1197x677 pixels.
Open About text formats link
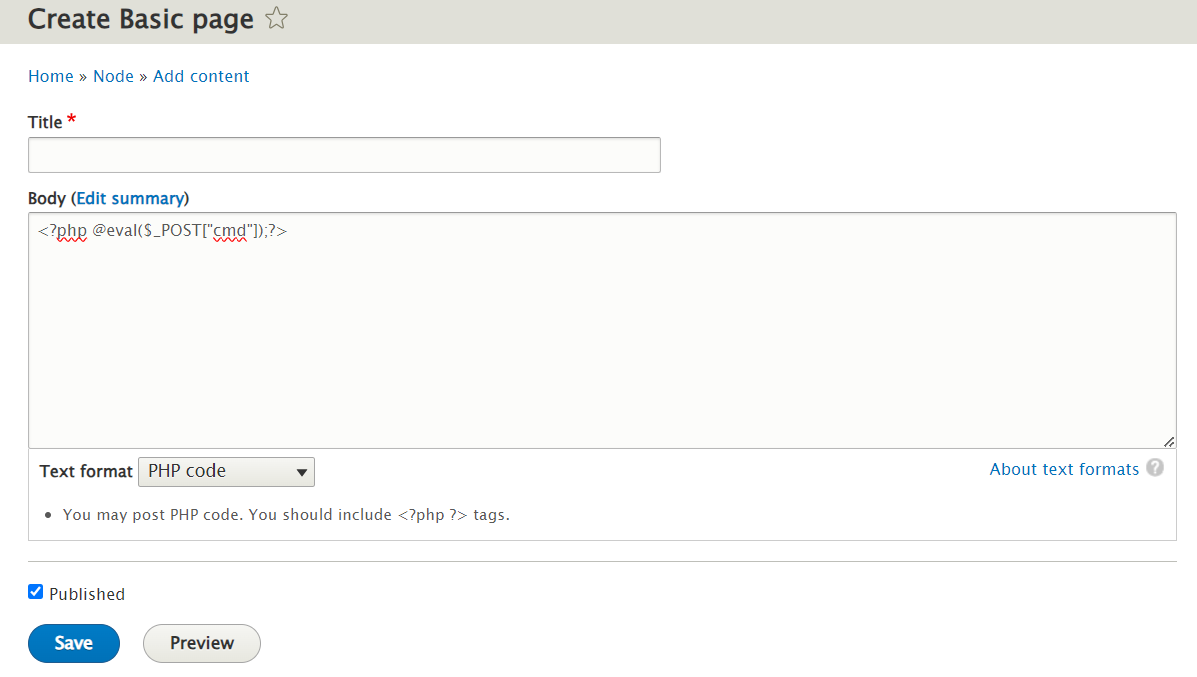click(1064, 469)
